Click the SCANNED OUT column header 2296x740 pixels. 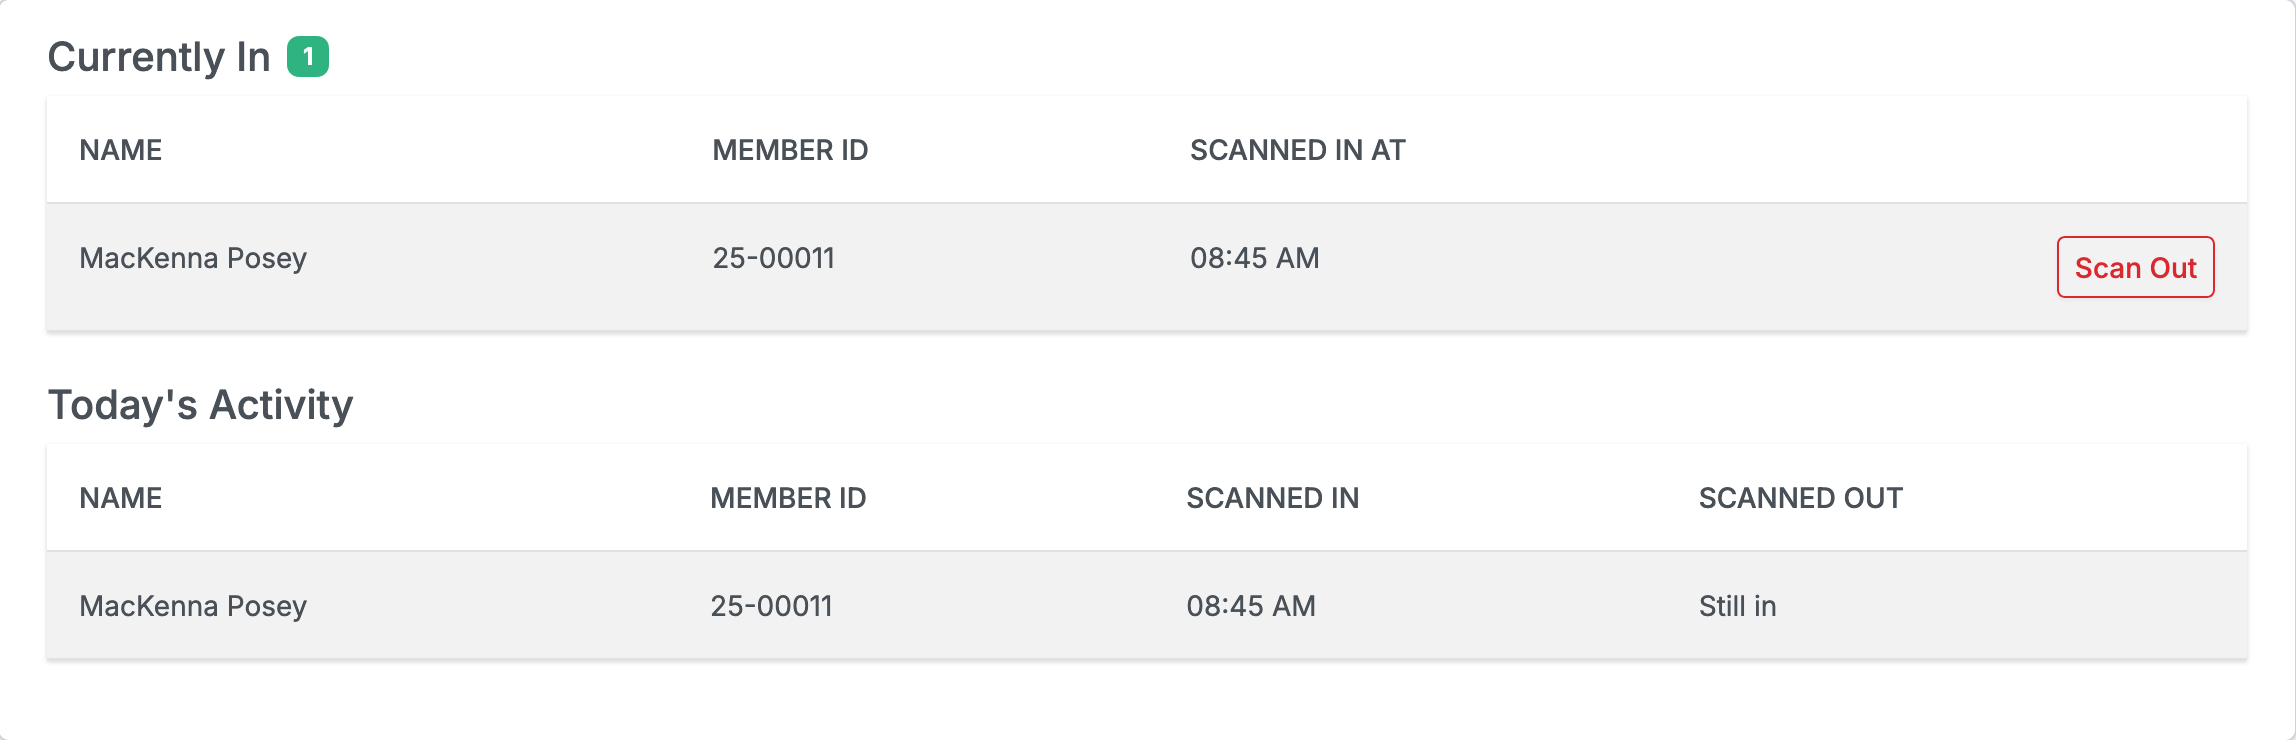coord(1800,498)
